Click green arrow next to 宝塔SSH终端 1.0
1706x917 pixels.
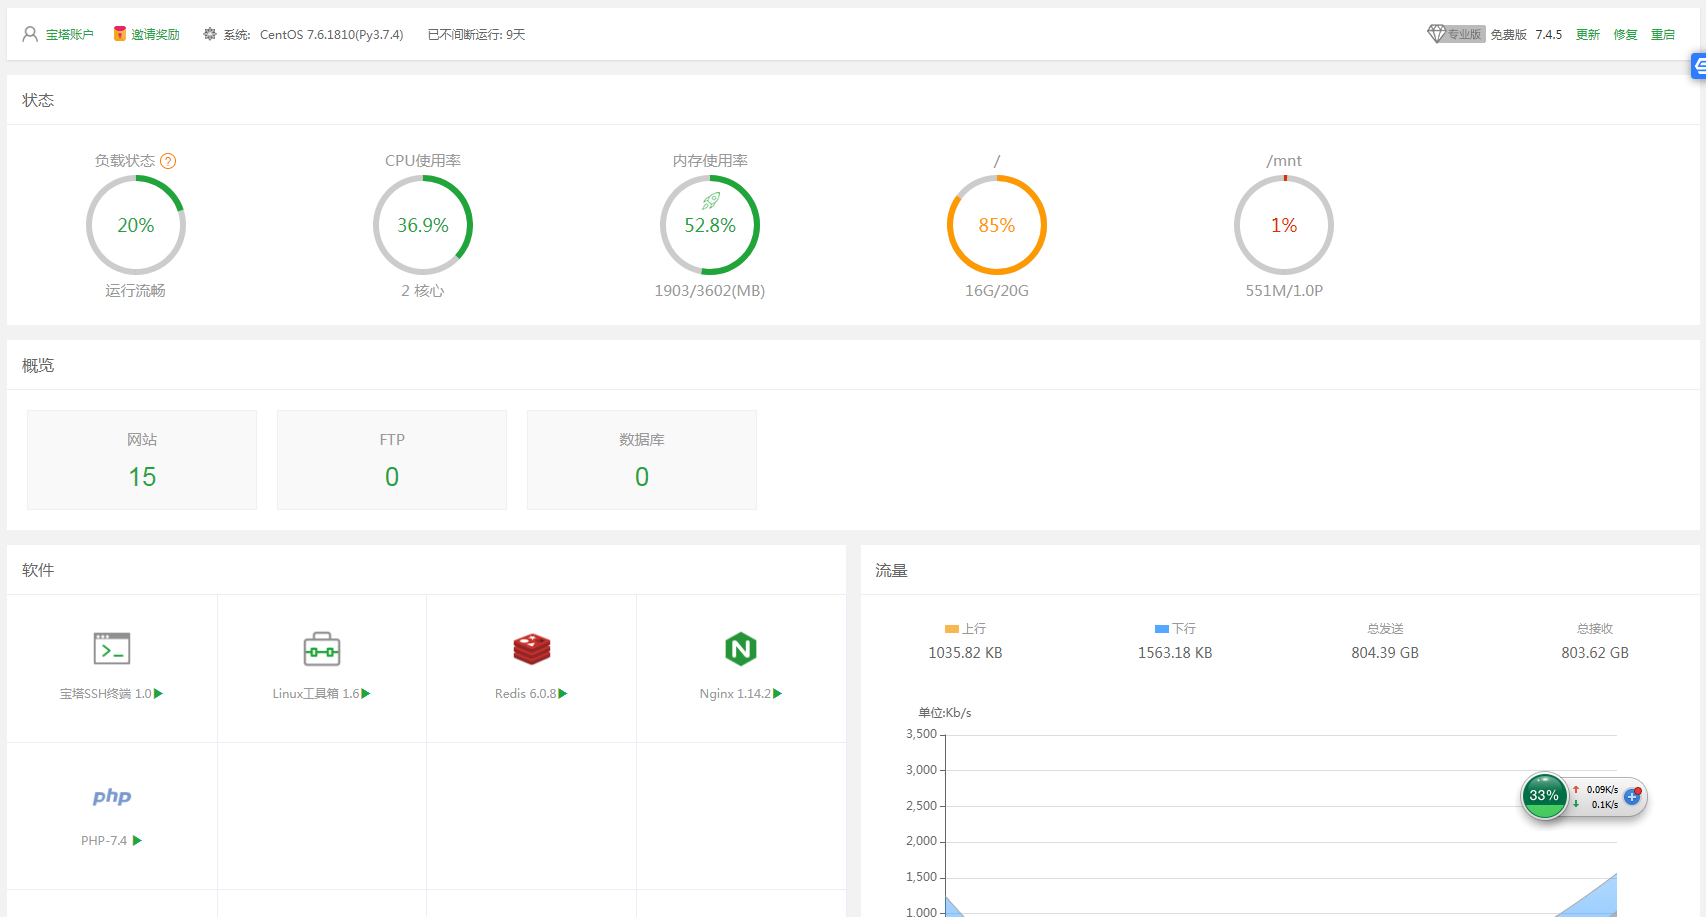(158, 694)
